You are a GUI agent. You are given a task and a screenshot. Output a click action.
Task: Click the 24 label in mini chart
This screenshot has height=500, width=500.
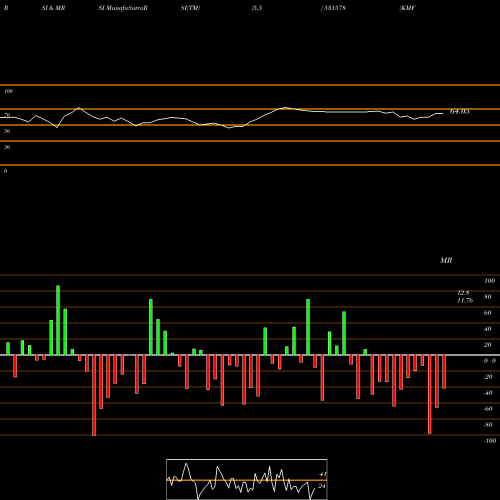[x=322, y=486]
